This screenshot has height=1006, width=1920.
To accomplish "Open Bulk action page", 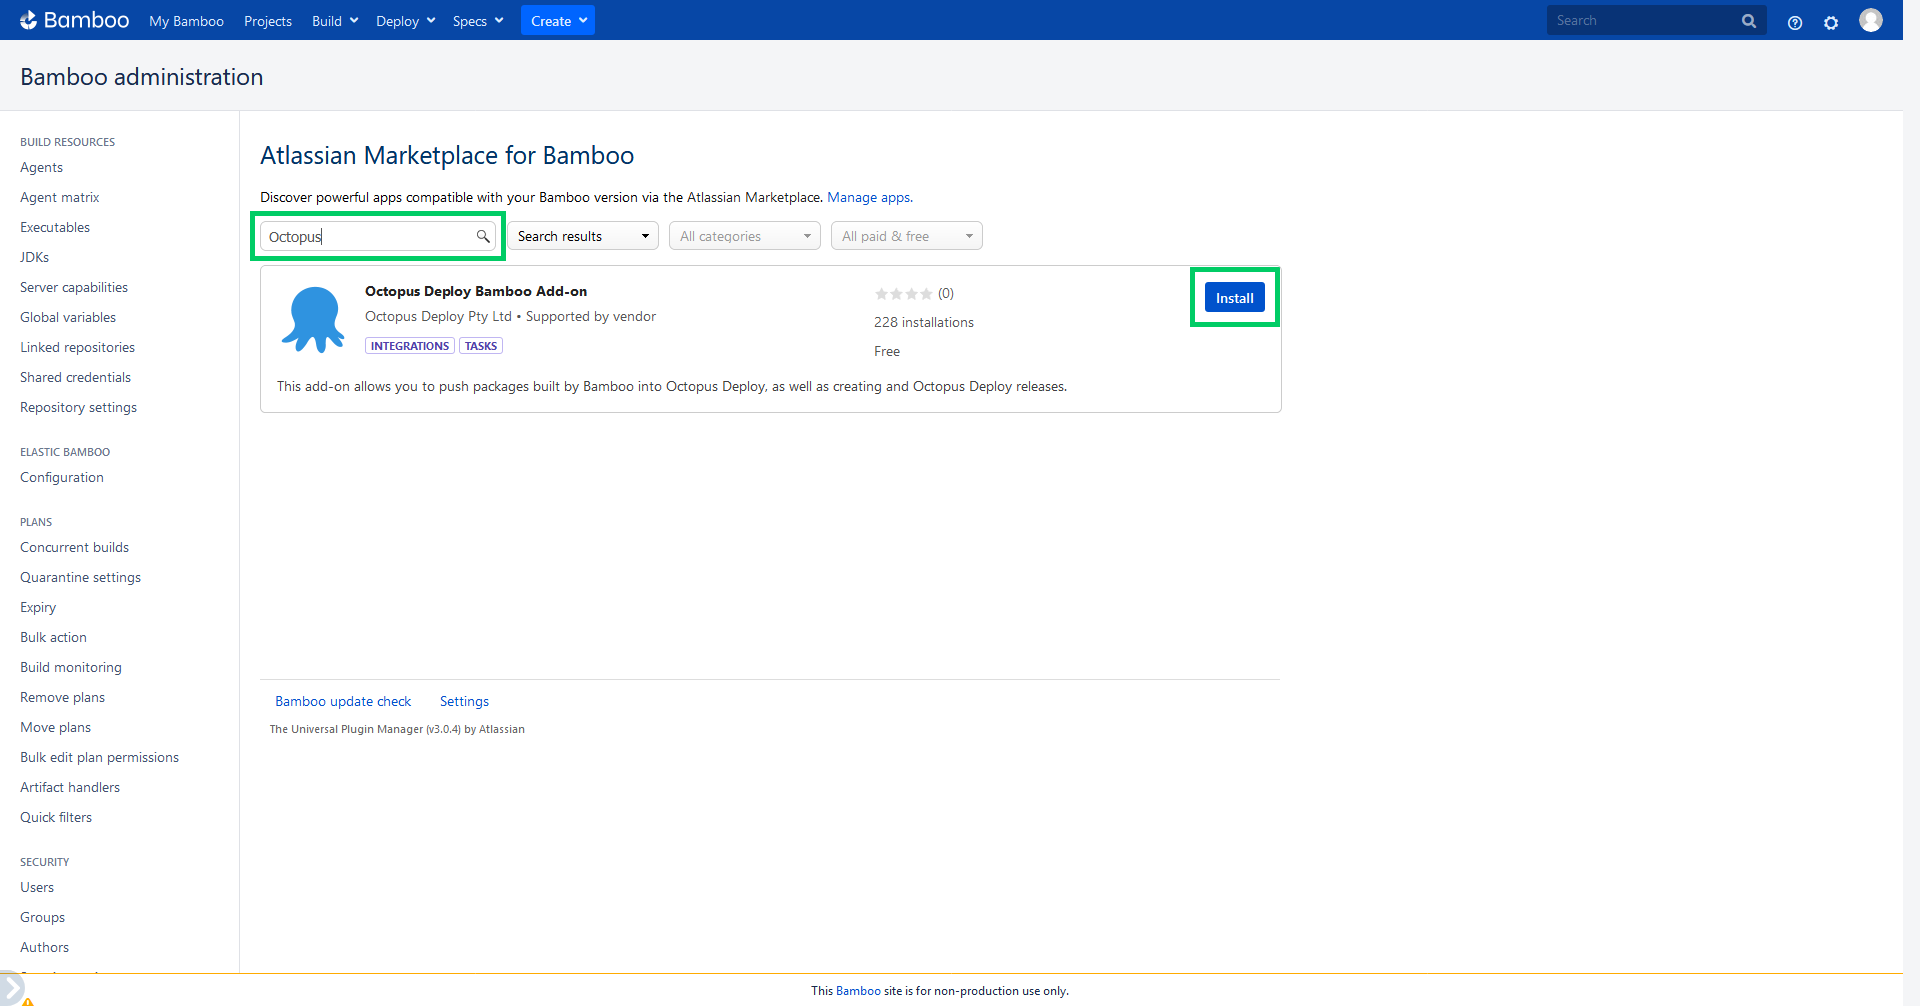I will (x=53, y=637).
